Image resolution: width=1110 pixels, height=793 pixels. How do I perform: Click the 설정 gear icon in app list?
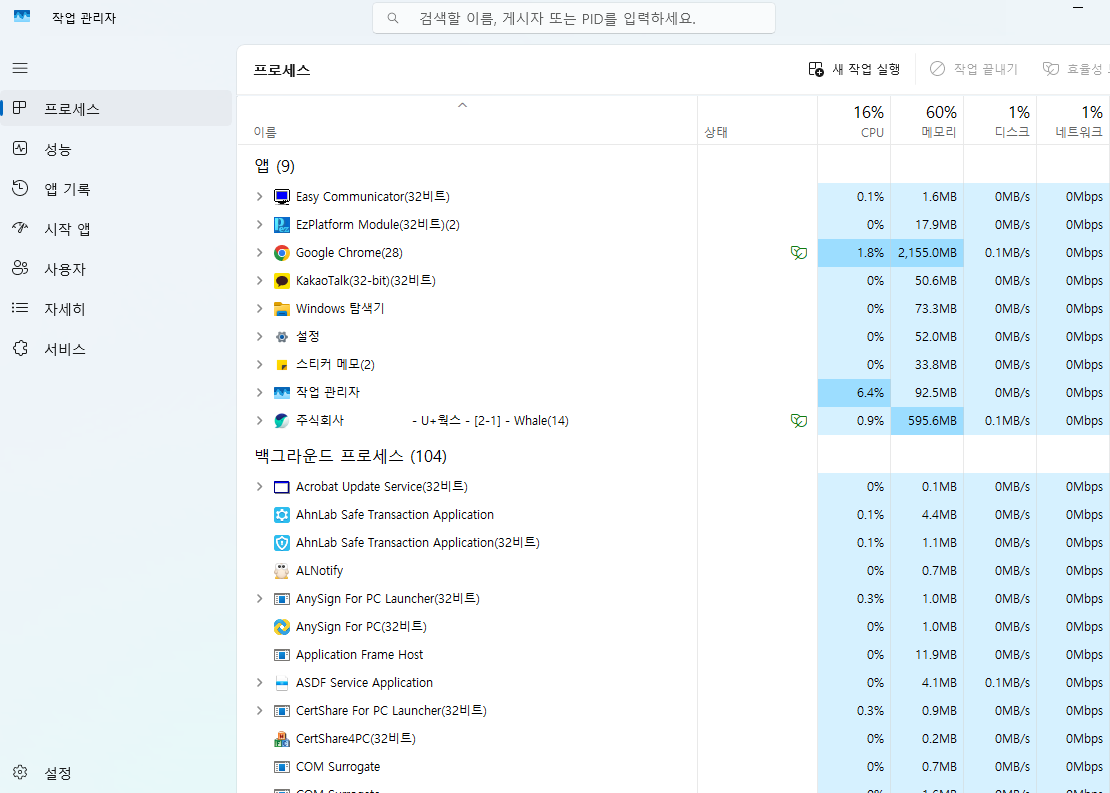[x=282, y=337]
